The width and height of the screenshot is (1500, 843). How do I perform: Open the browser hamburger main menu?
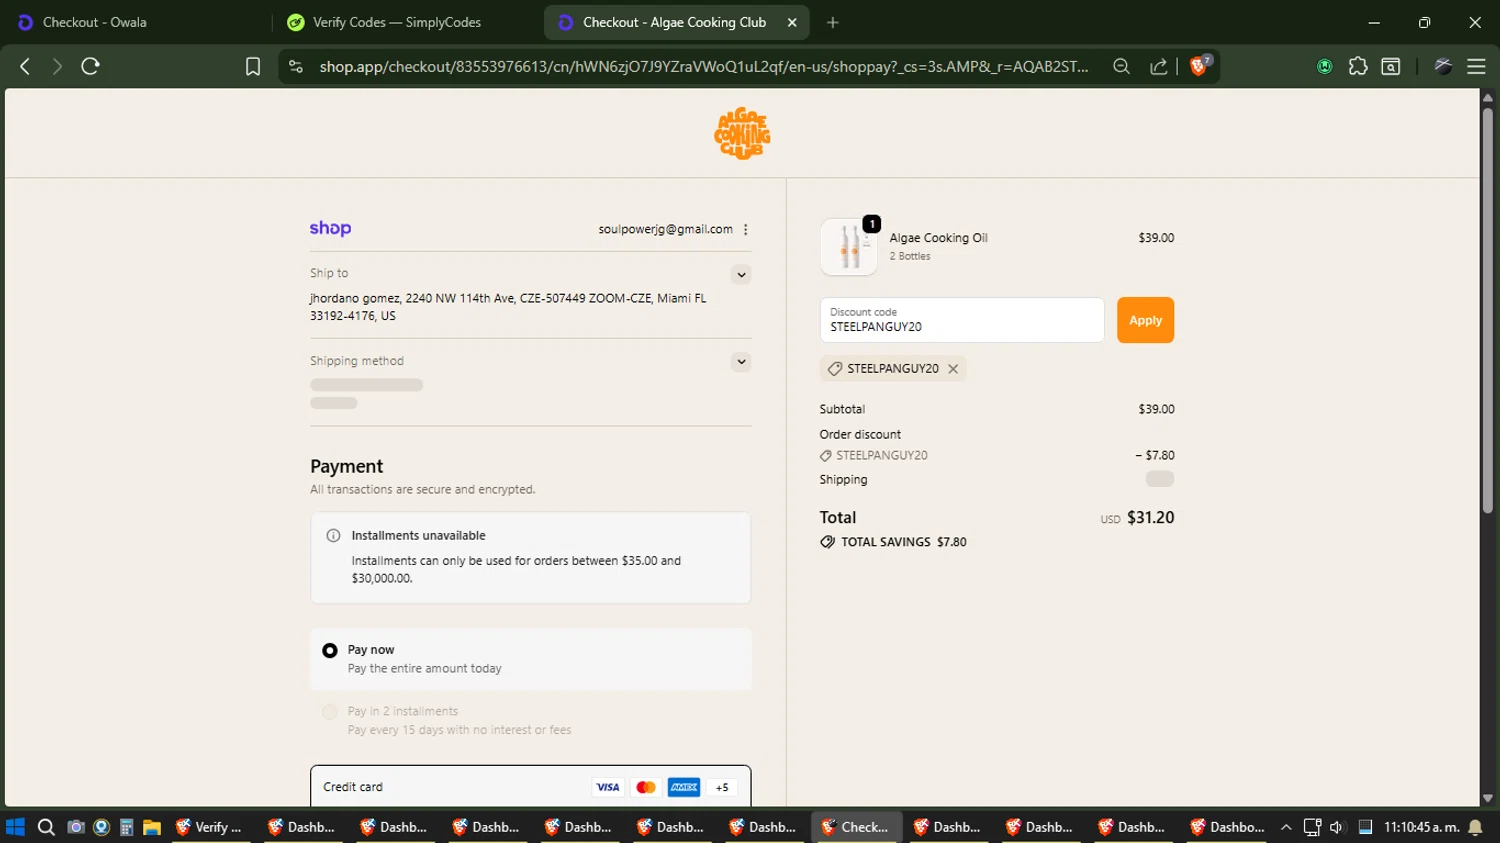click(x=1476, y=66)
